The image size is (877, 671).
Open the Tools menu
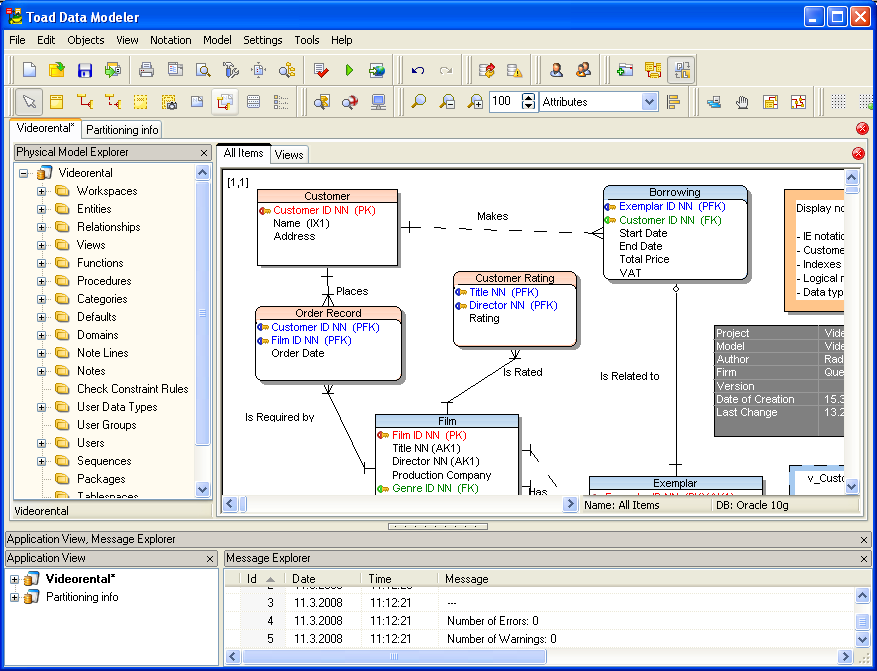pyautogui.click(x=307, y=40)
